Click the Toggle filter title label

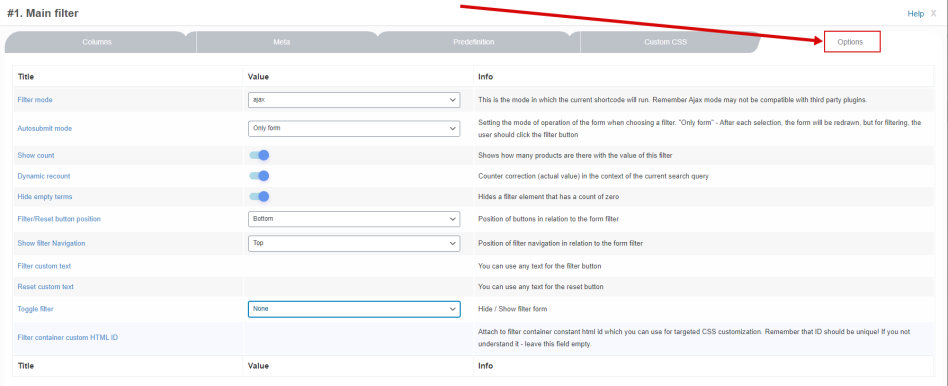(x=36, y=309)
